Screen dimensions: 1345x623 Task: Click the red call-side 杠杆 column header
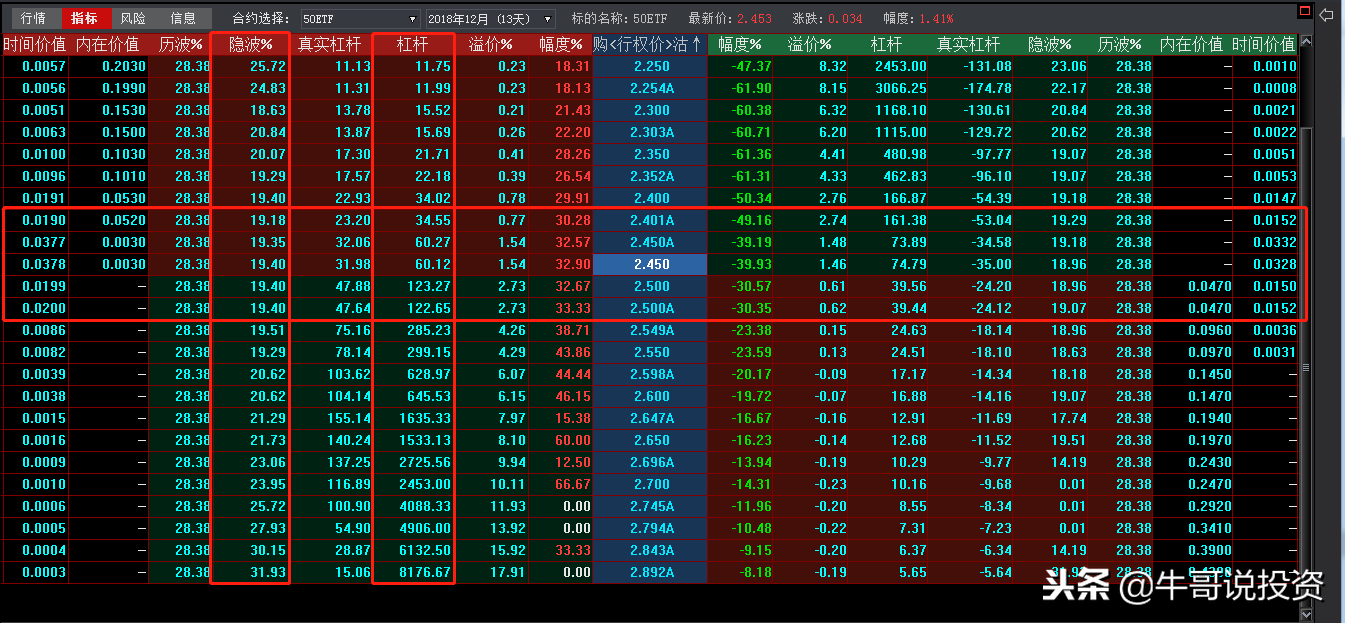[x=412, y=44]
